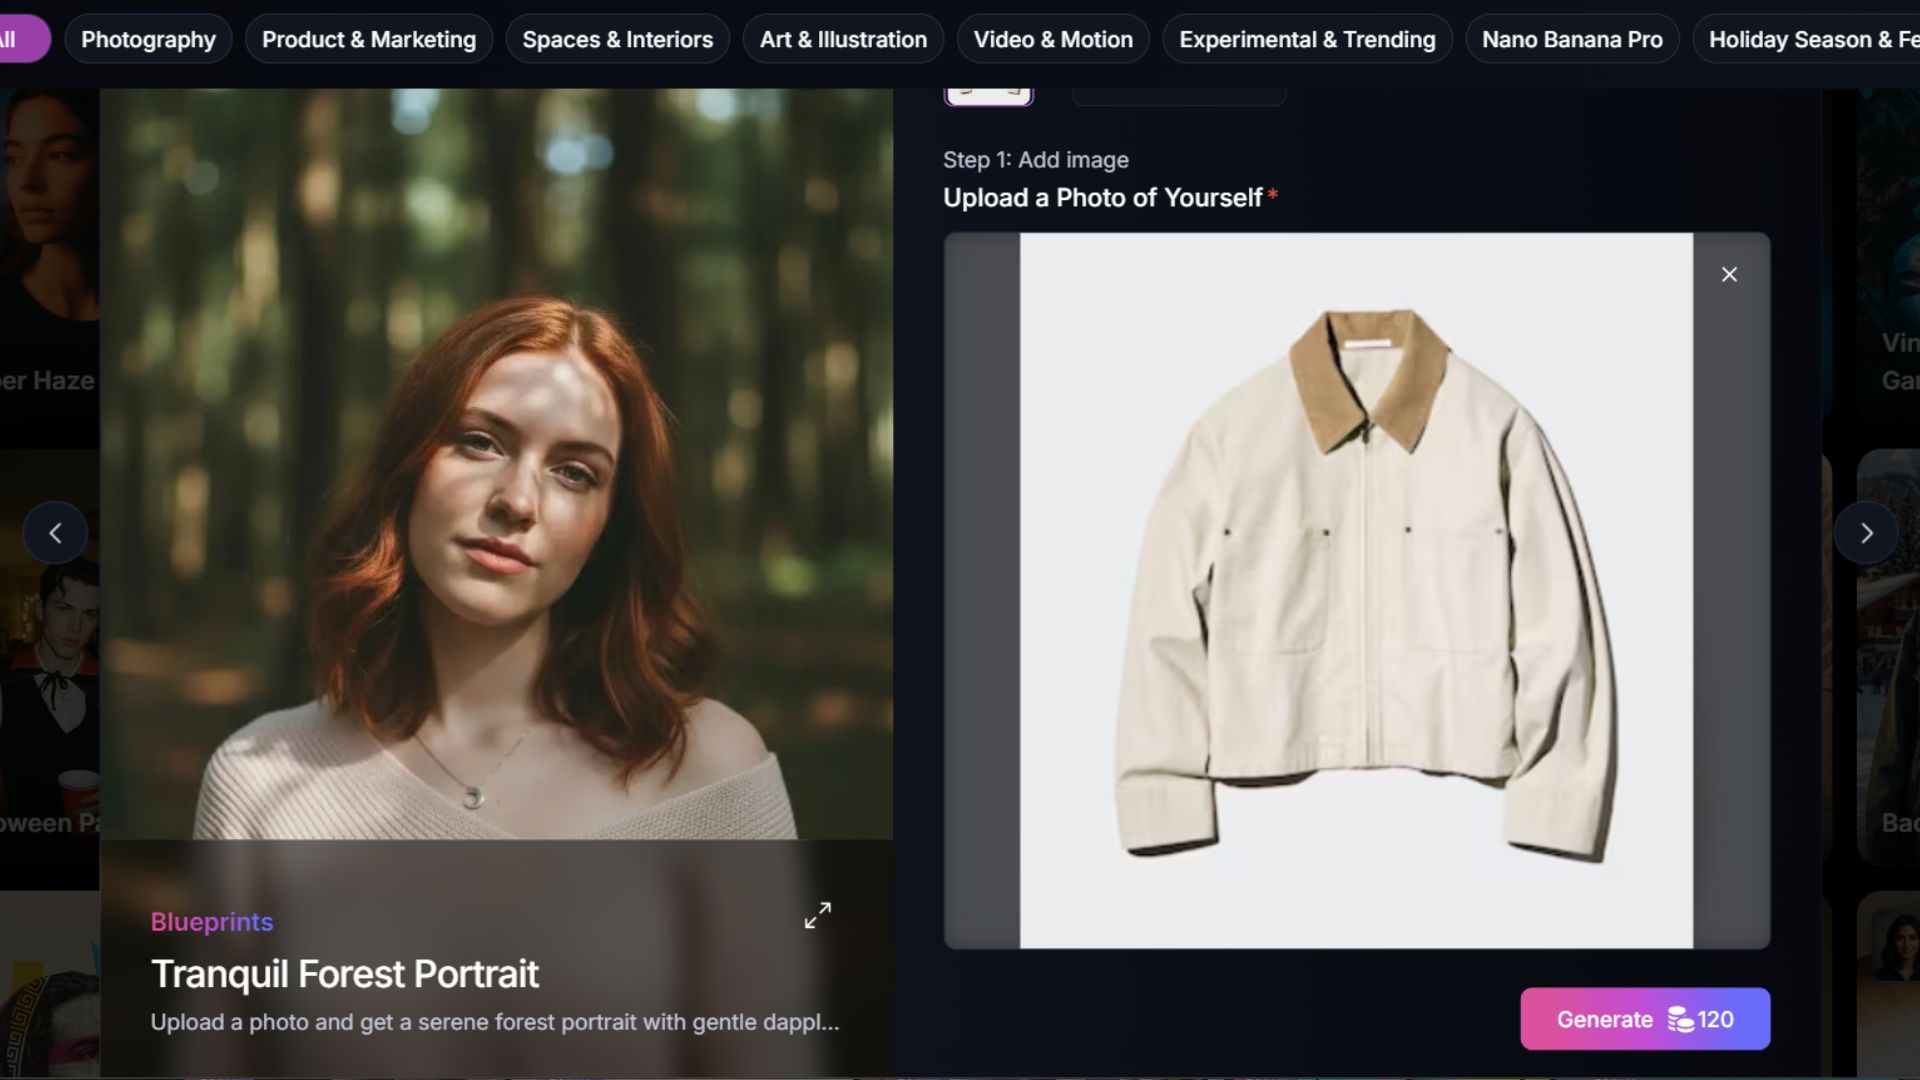Viewport: 1920px width, 1080px height.
Task: Expand the preview with the fullscreen arrows icon
Action: pos(817,915)
